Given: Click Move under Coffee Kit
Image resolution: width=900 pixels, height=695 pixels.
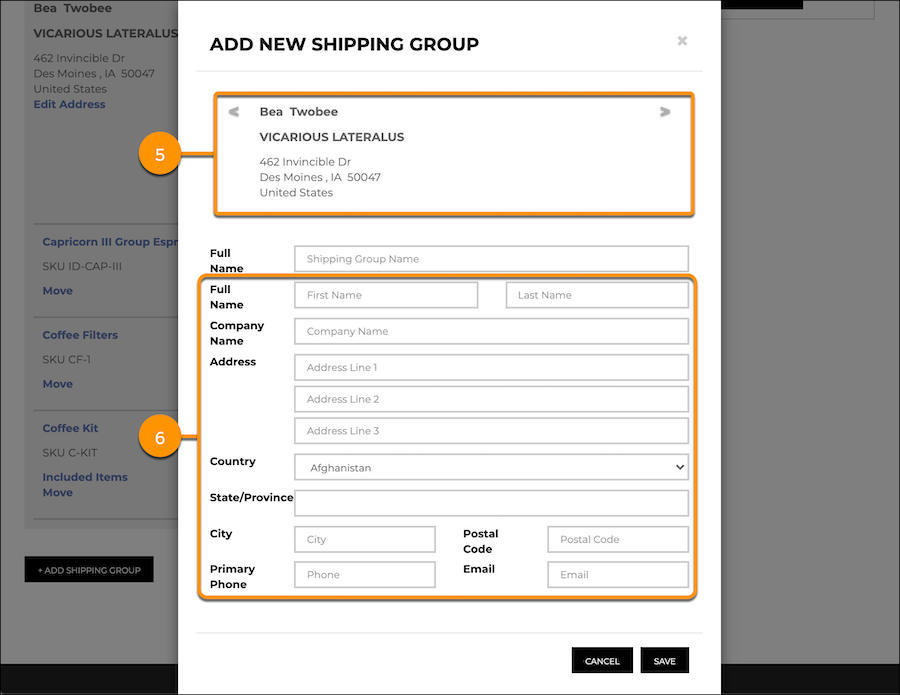Looking at the screenshot, I should pyautogui.click(x=57, y=492).
